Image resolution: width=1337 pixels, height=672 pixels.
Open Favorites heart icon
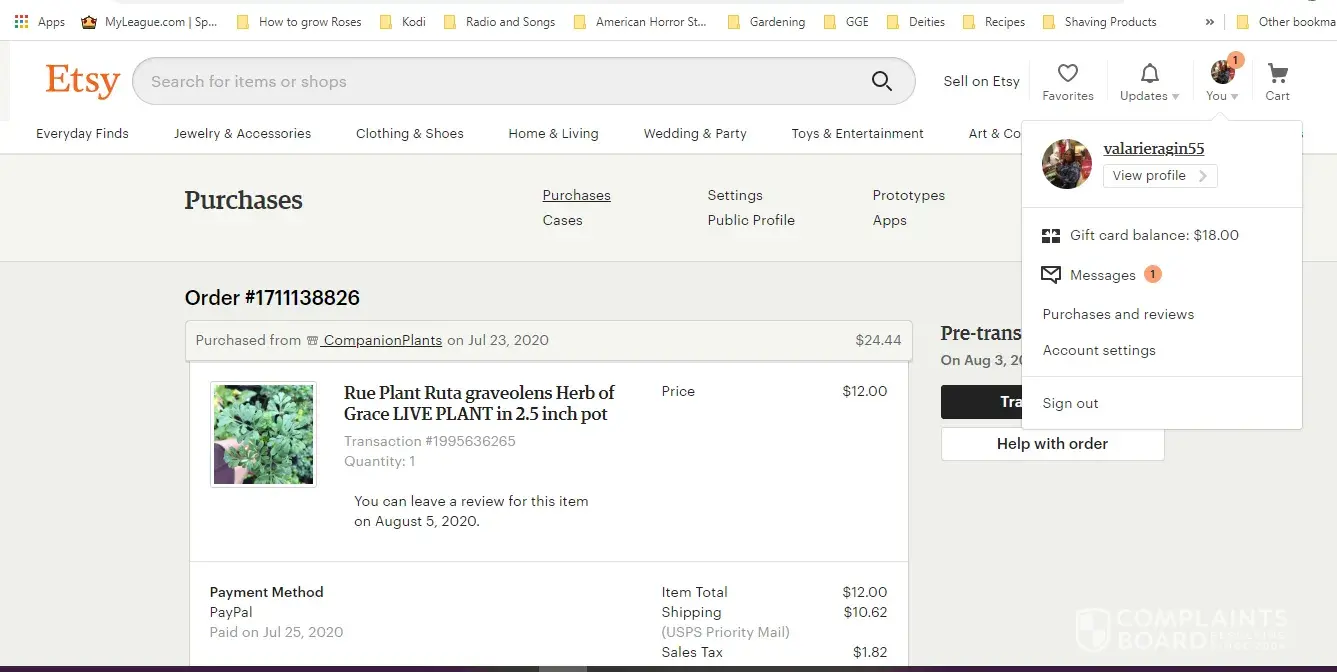(x=1067, y=74)
